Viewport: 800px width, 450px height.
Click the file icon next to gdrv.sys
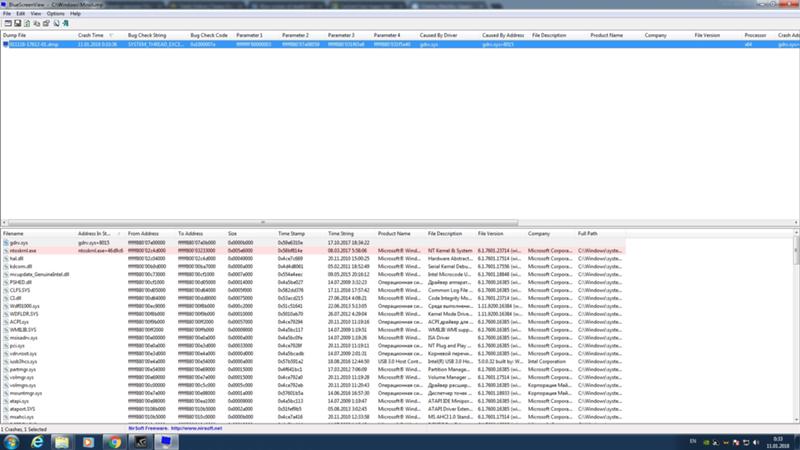(6, 243)
